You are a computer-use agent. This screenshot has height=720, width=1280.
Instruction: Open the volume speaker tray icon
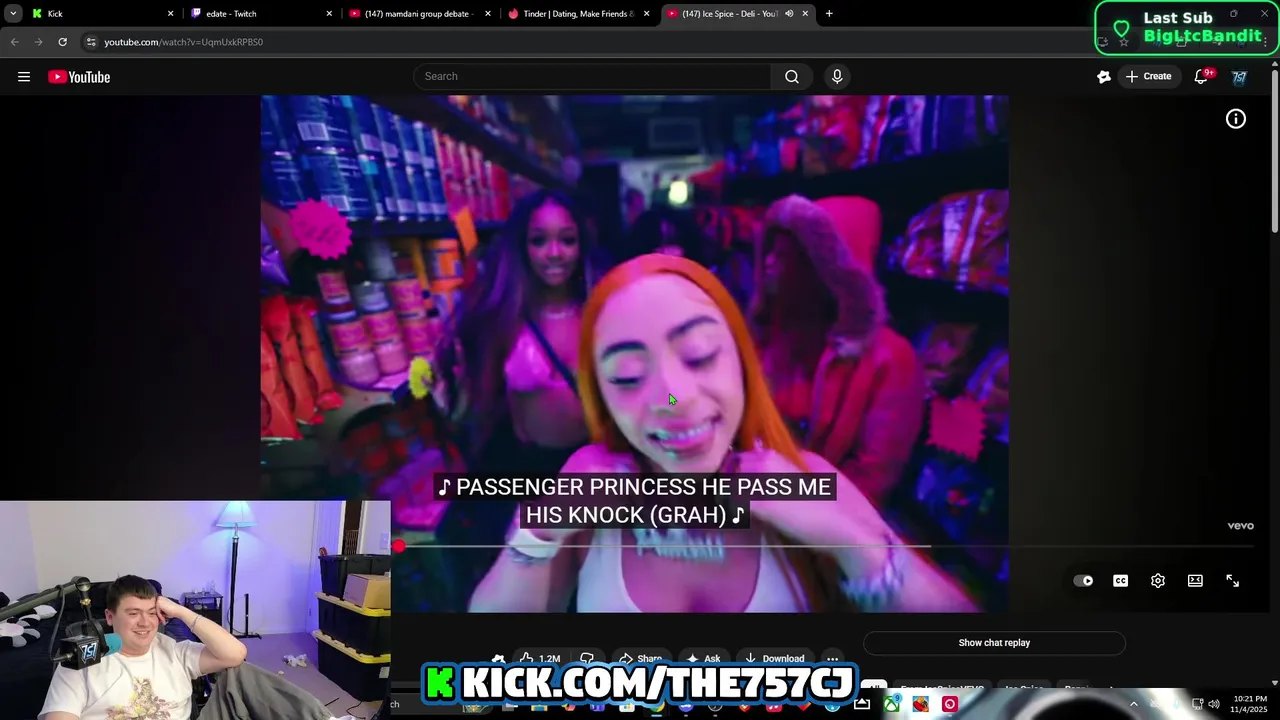(x=1213, y=704)
